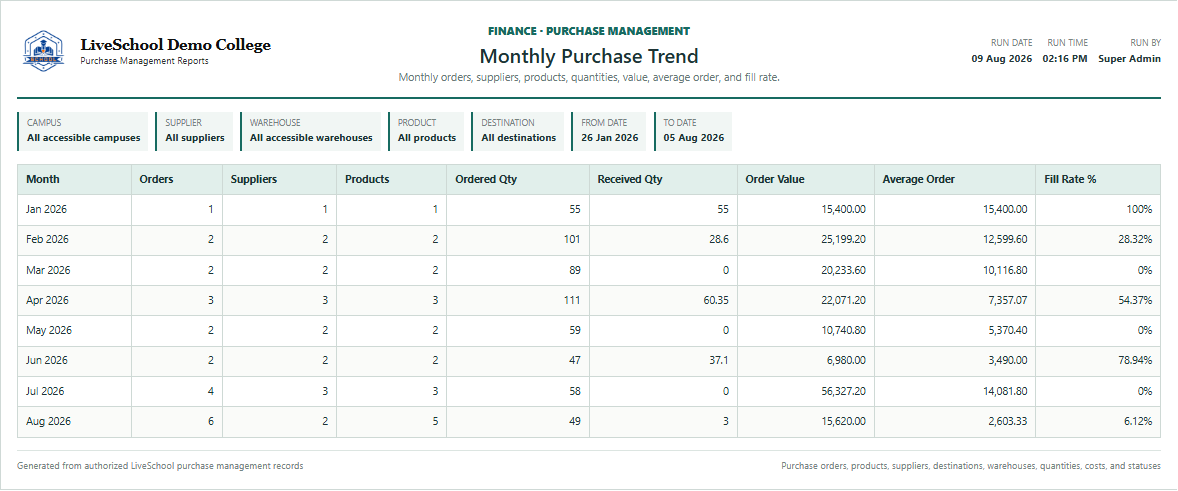This screenshot has width=1178, height=491.
Task: Click the Finance - Purchase Management header
Action: [589, 32]
